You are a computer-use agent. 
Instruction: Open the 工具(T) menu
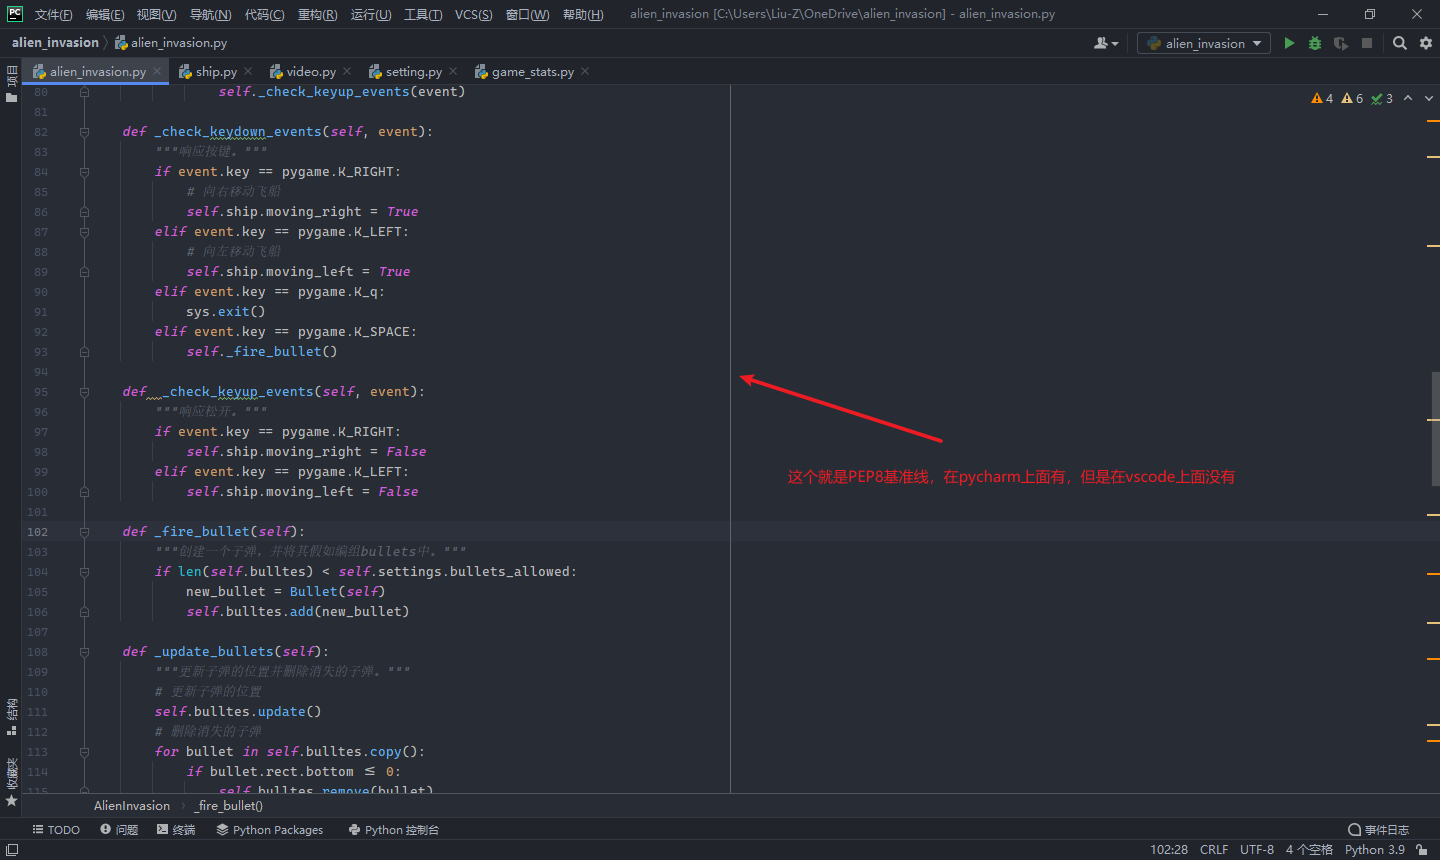coord(423,14)
